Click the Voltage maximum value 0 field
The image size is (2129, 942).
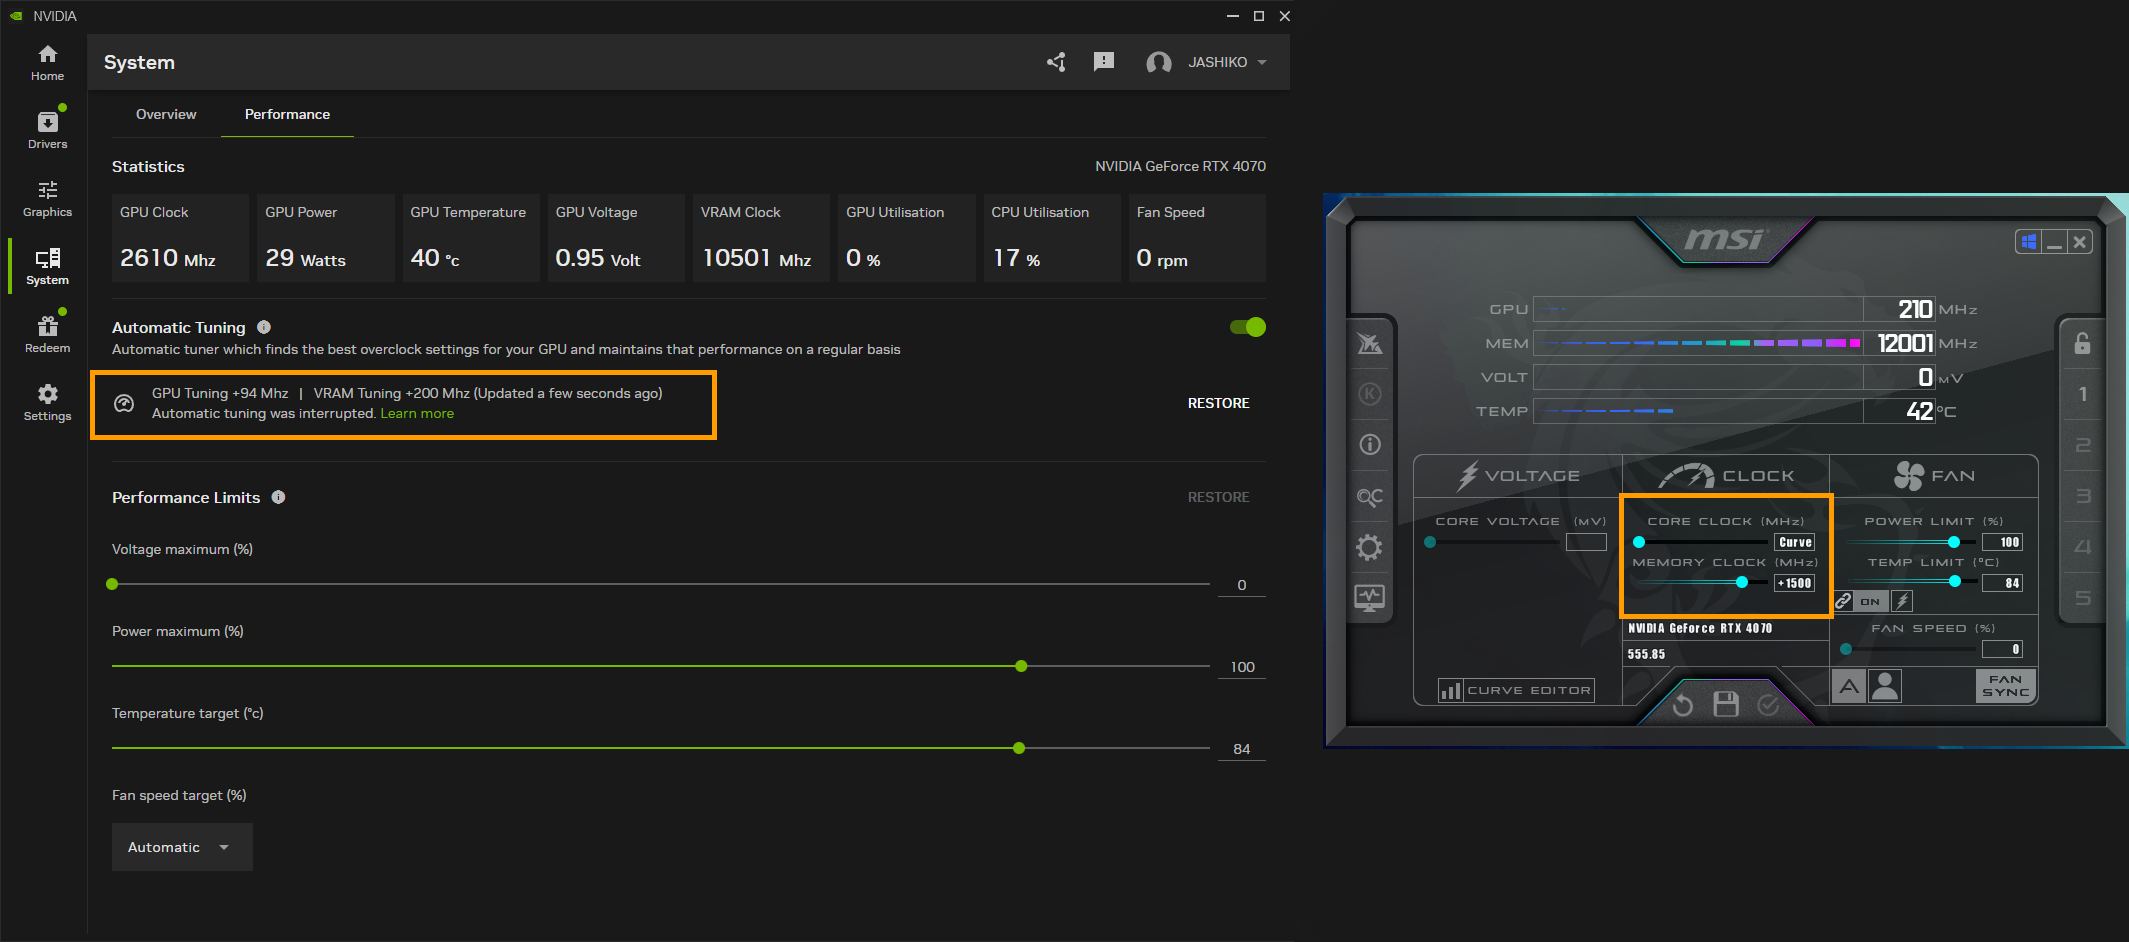(x=1242, y=585)
